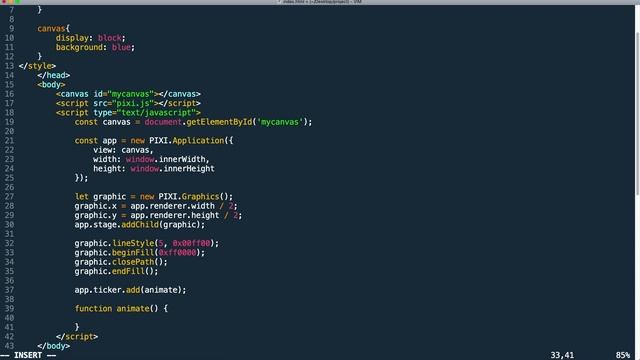Click the "canvas{" CSS selector on line 9

[53, 29]
